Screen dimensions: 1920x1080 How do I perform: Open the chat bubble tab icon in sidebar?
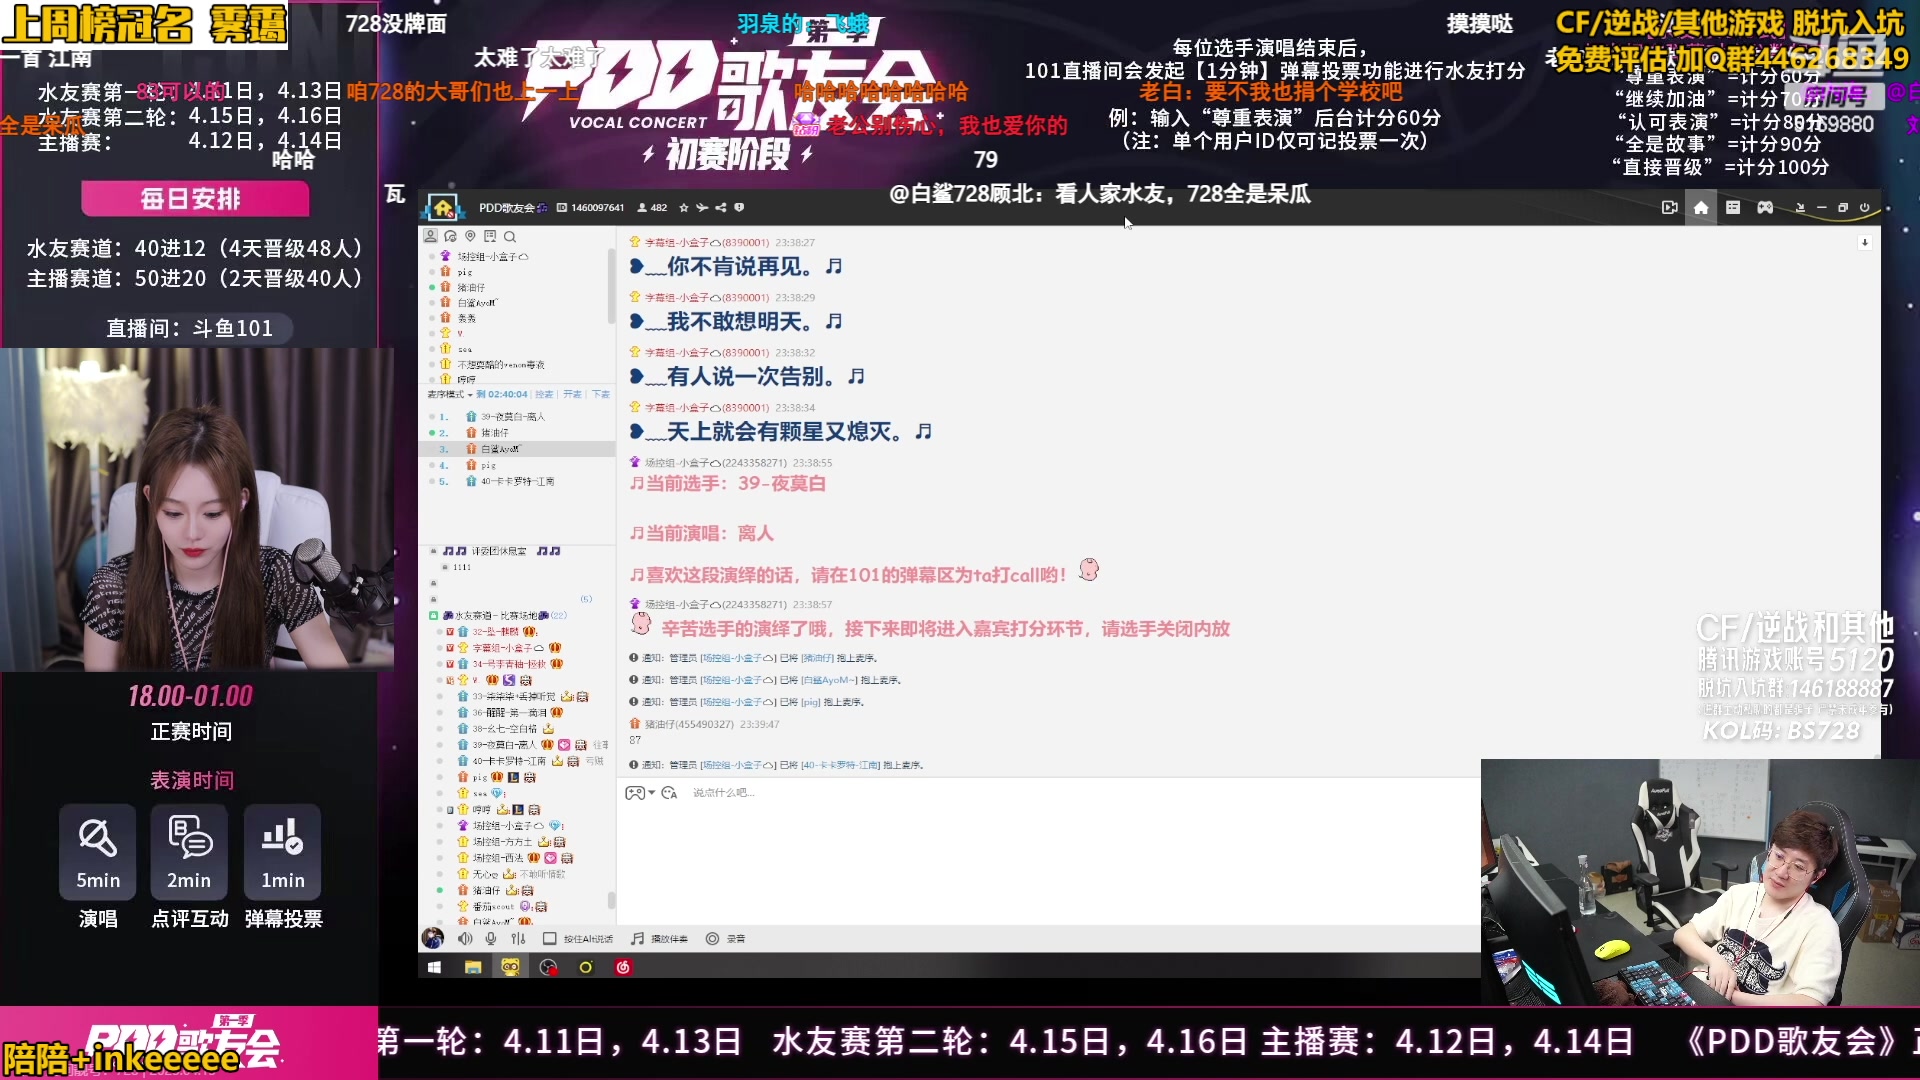(x=450, y=237)
